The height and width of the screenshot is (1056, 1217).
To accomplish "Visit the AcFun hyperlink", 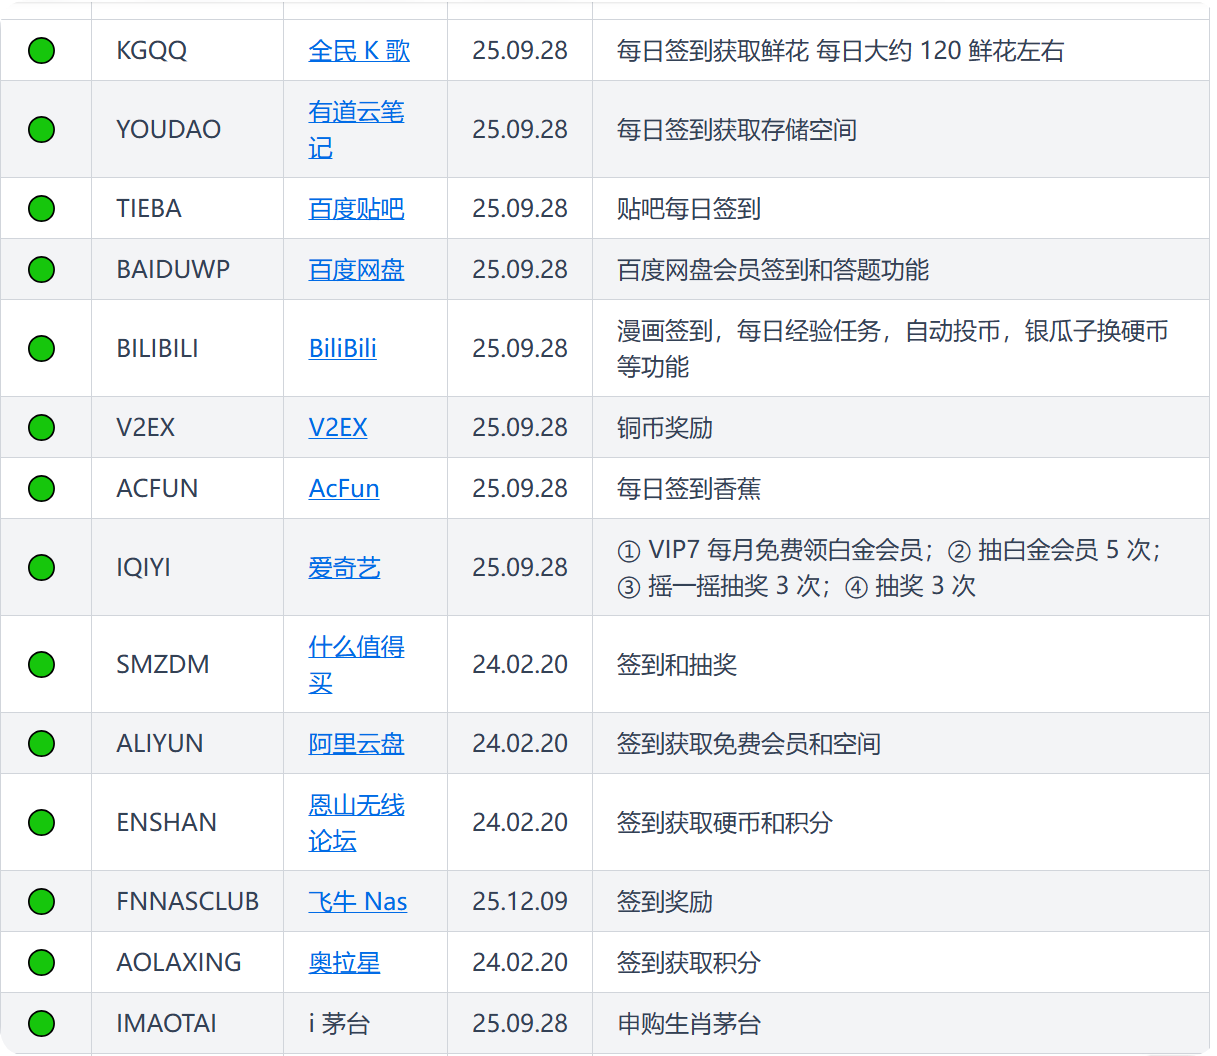I will (343, 488).
